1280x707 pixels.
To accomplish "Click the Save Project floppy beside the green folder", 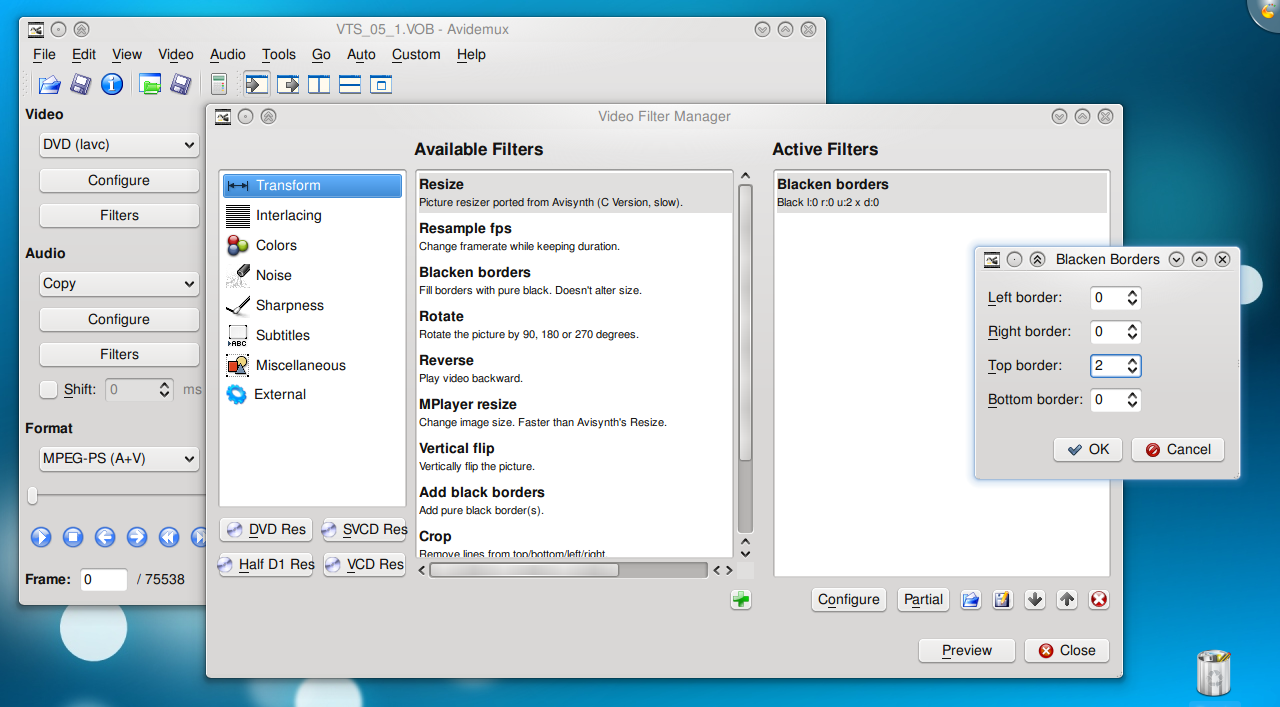I will click(181, 84).
